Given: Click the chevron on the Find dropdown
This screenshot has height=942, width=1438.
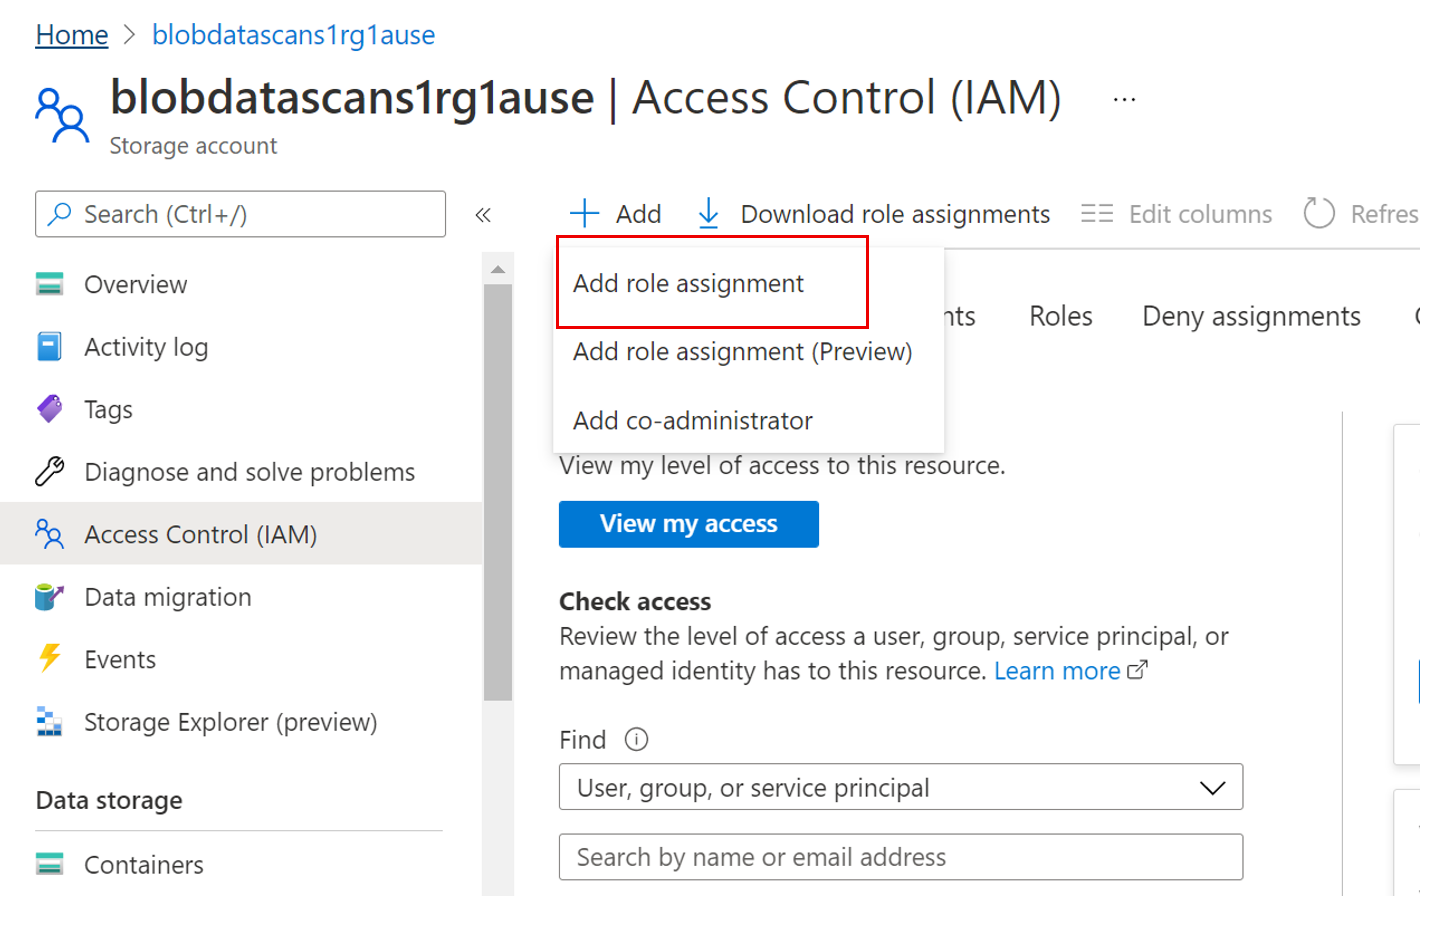Looking at the screenshot, I should [1212, 788].
